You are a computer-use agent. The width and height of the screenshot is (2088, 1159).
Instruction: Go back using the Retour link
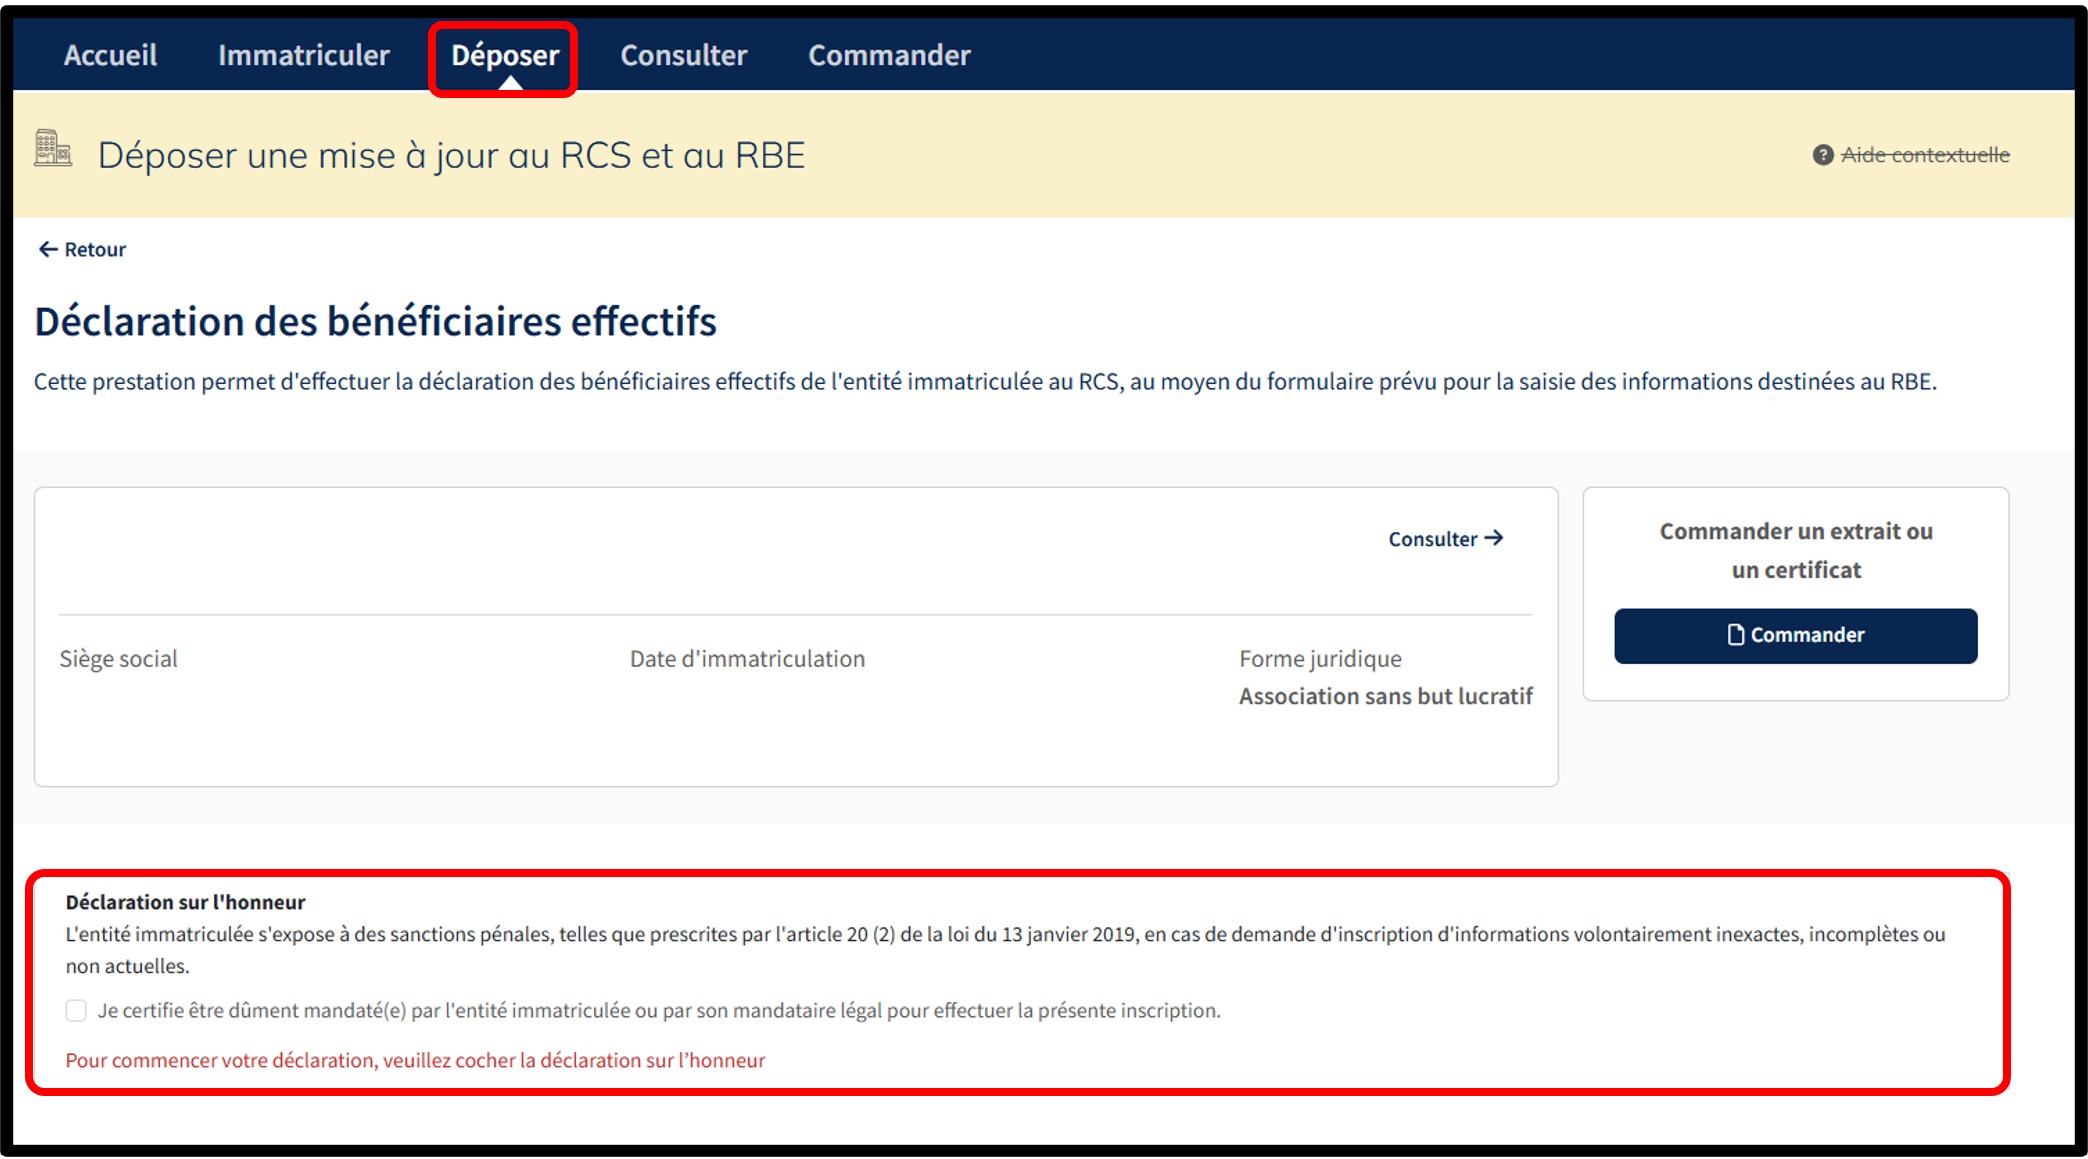pyautogui.click(x=95, y=249)
